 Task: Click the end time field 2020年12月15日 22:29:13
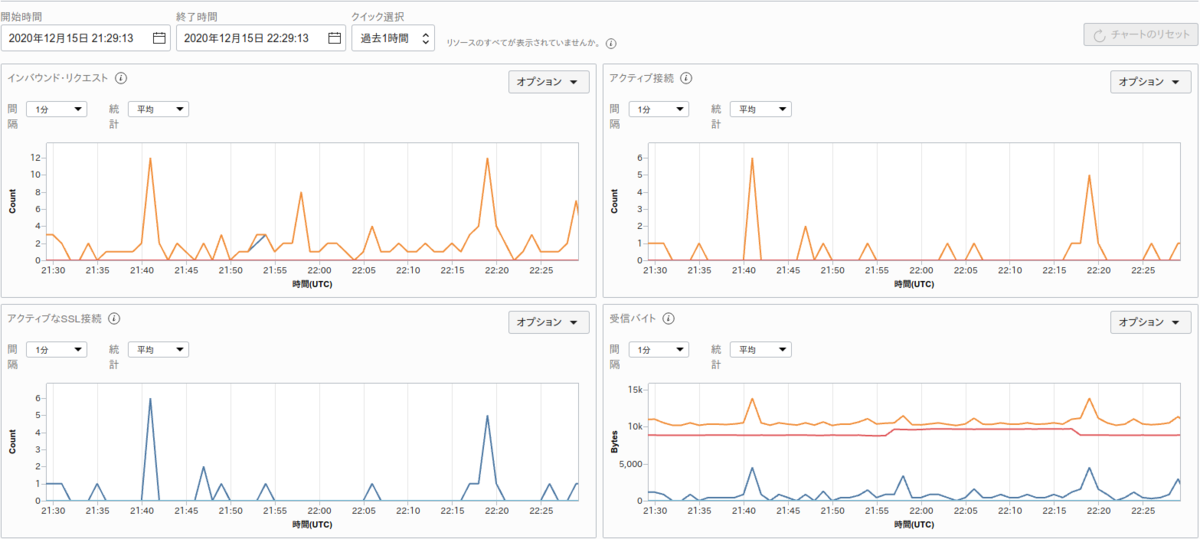tap(261, 38)
